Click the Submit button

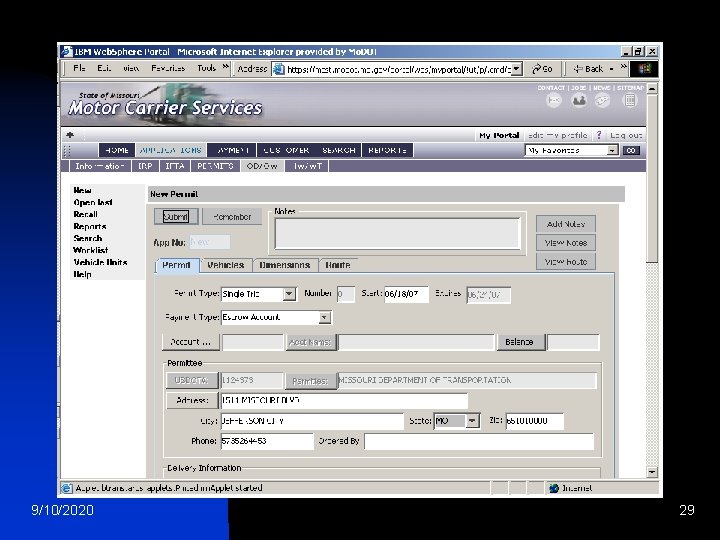coord(176,217)
